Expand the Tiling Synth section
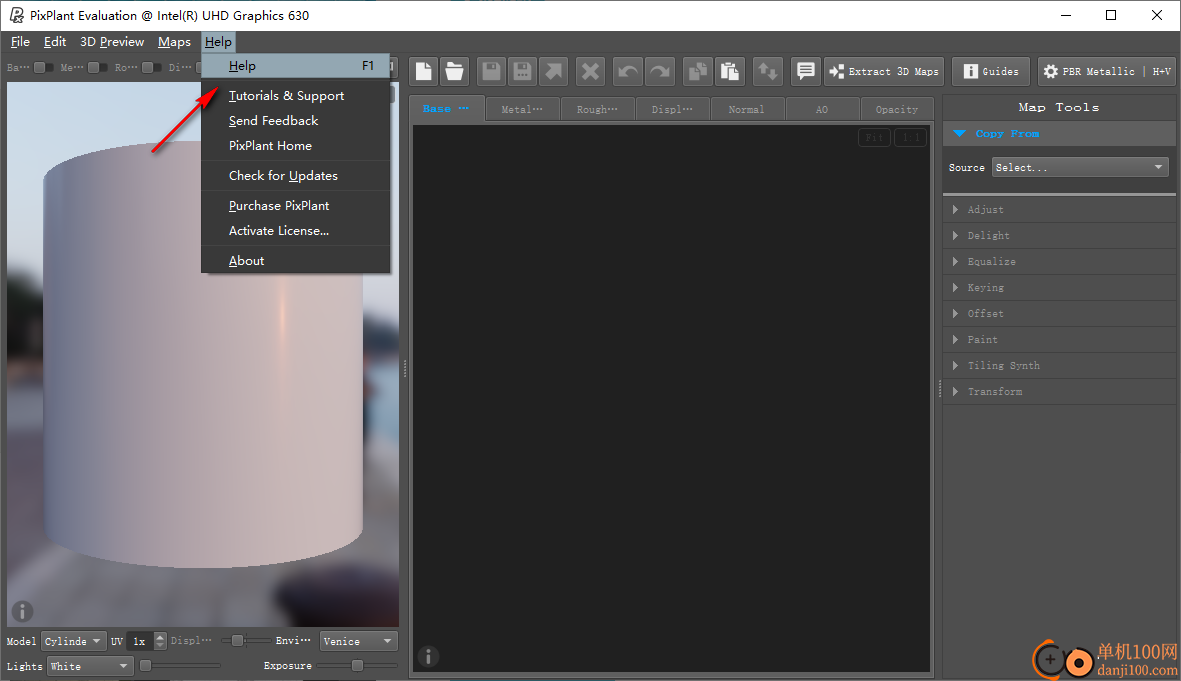 (1059, 365)
